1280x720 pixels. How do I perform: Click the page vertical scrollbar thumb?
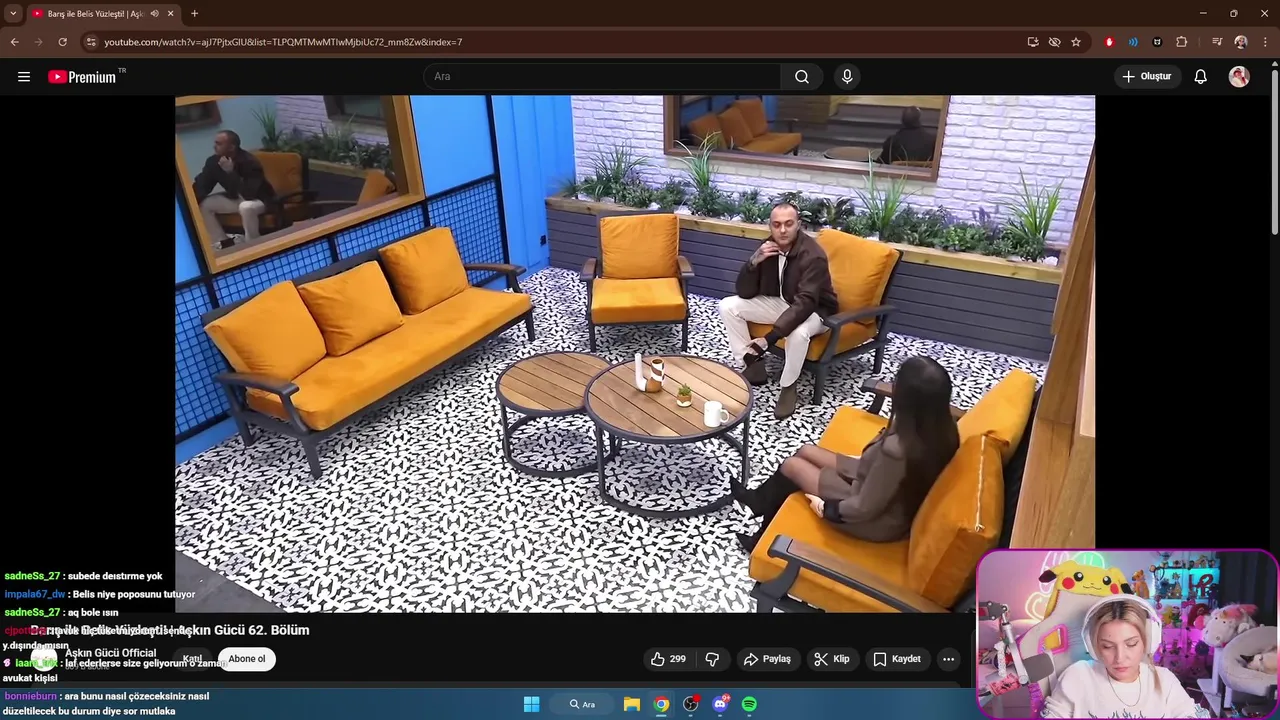pos(1274,150)
